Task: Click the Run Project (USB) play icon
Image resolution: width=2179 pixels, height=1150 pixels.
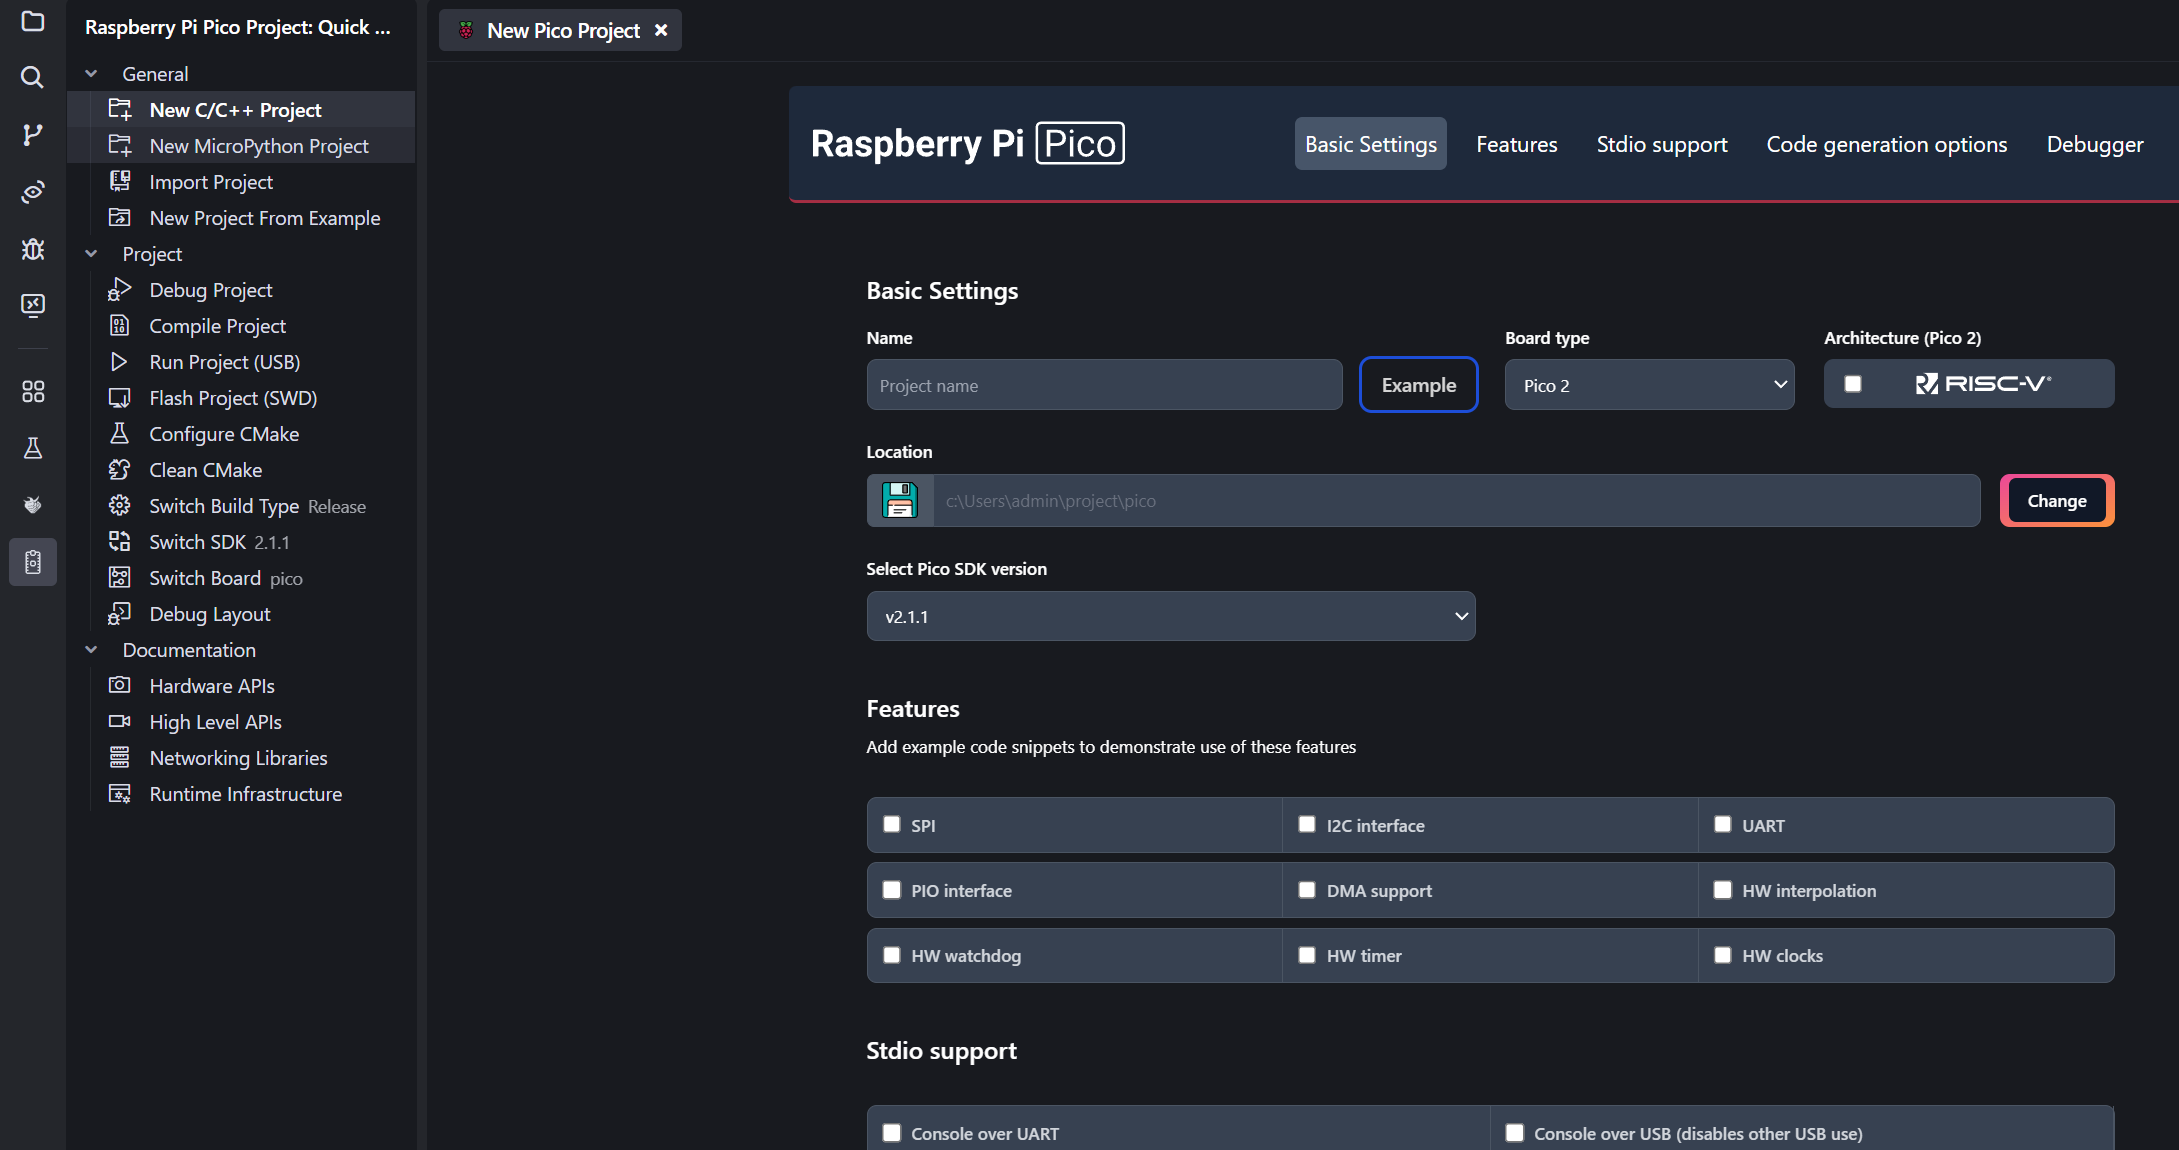Action: pyautogui.click(x=120, y=361)
